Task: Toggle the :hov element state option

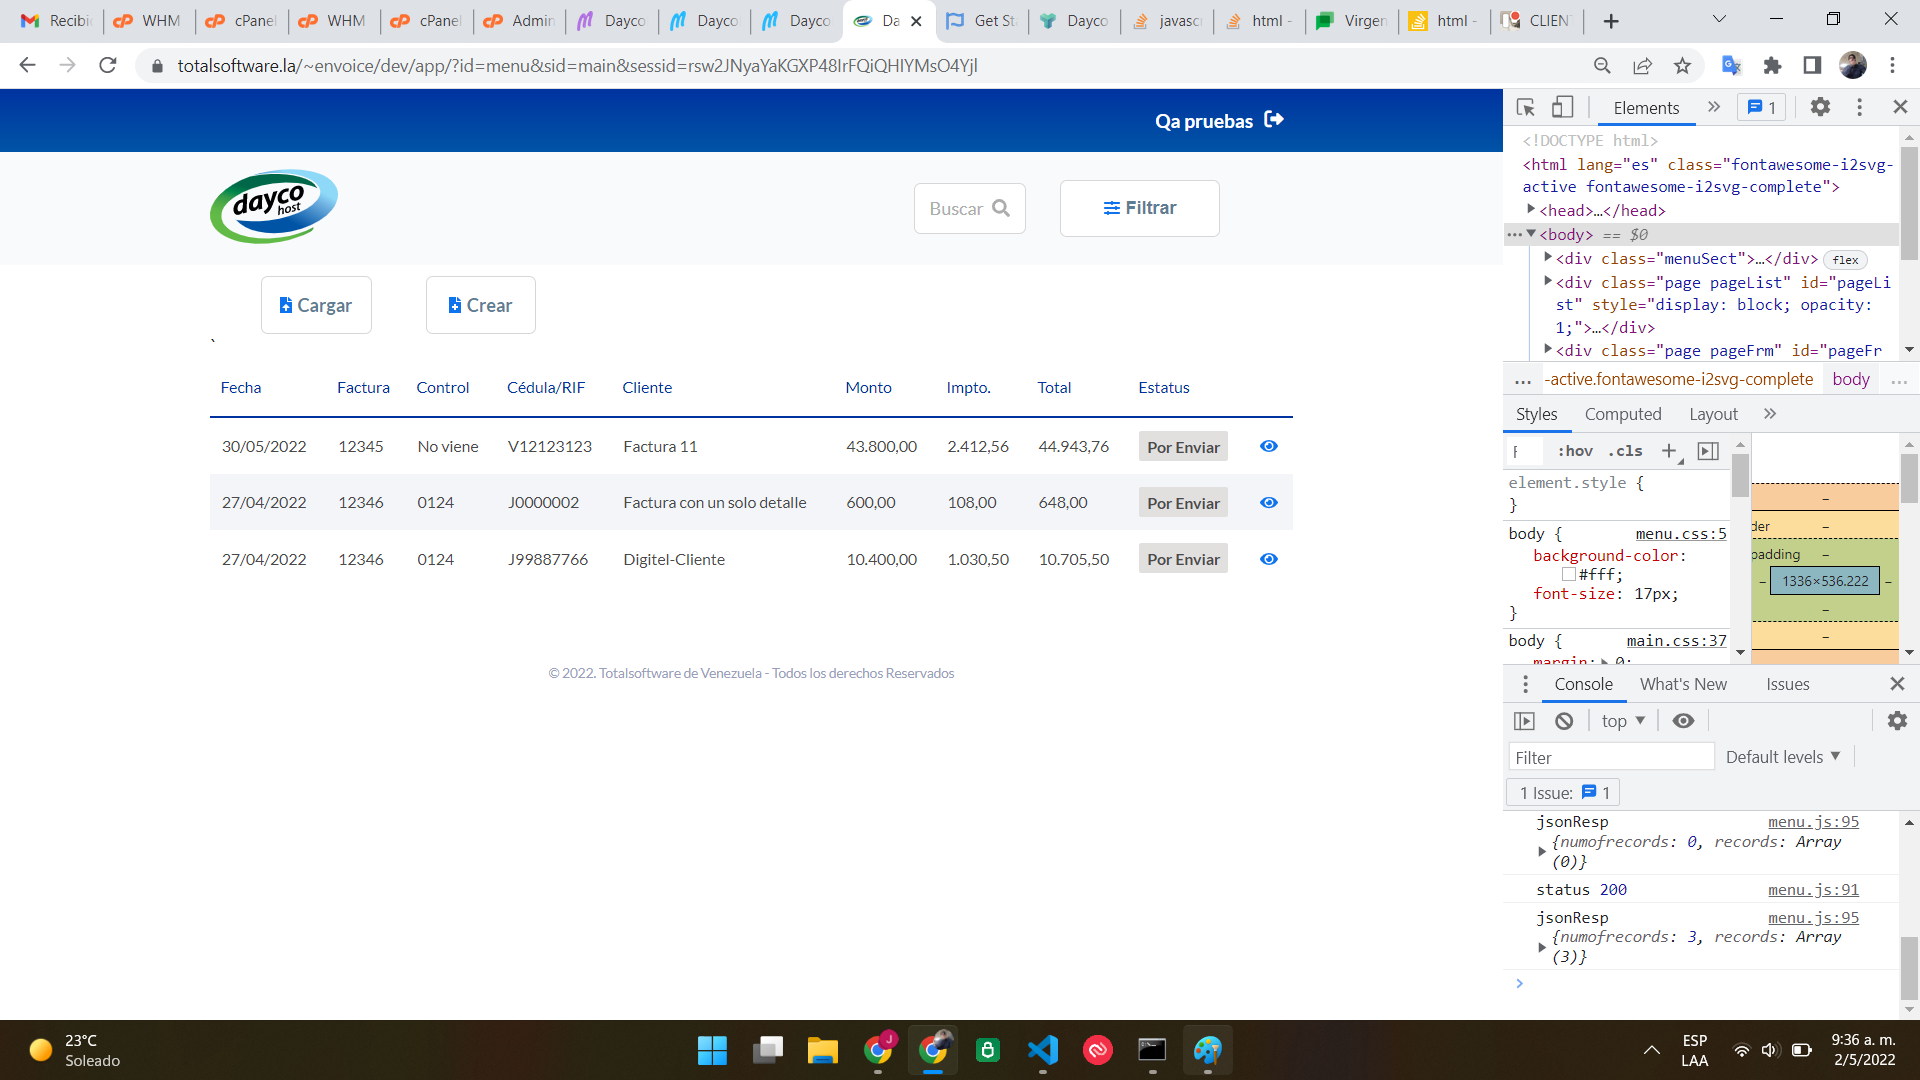Action: click(1575, 451)
